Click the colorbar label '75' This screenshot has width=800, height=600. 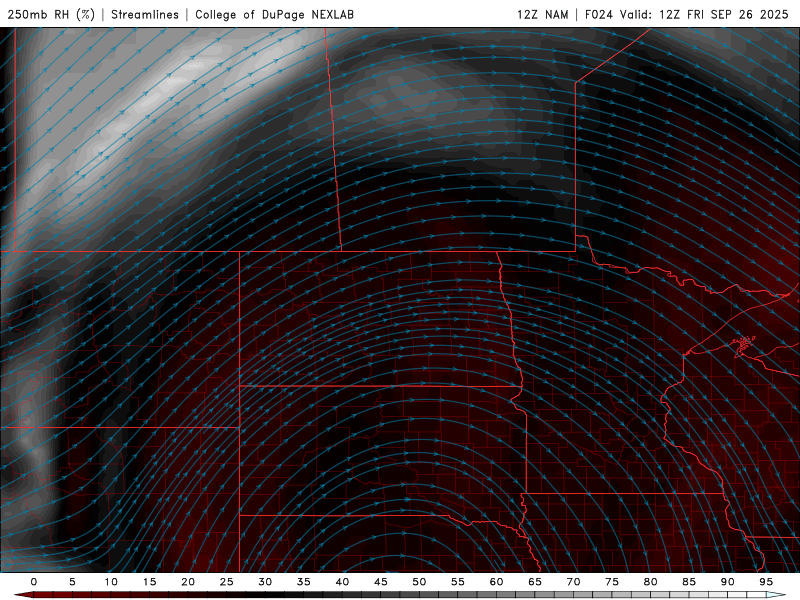pyautogui.click(x=612, y=582)
